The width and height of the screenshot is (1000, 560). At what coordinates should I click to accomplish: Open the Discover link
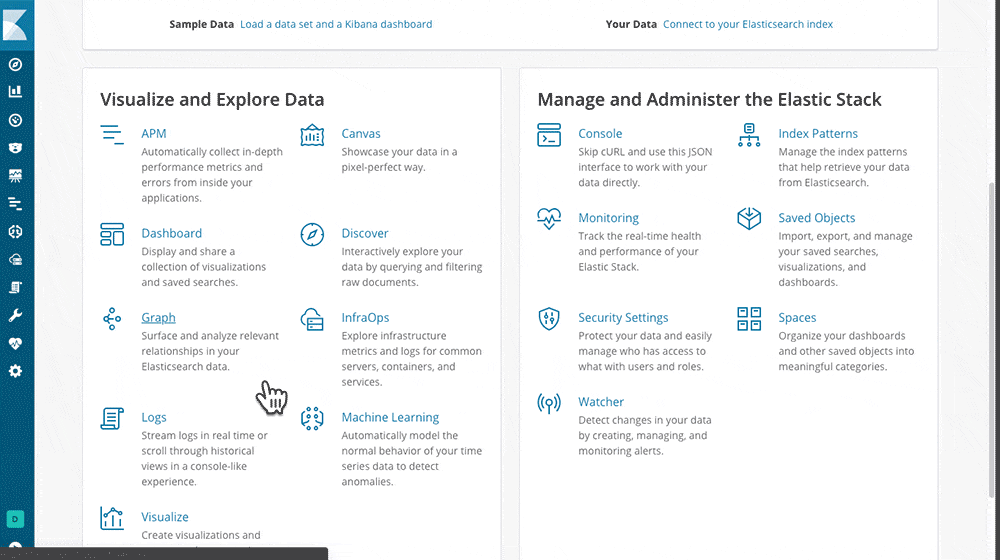(365, 233)
